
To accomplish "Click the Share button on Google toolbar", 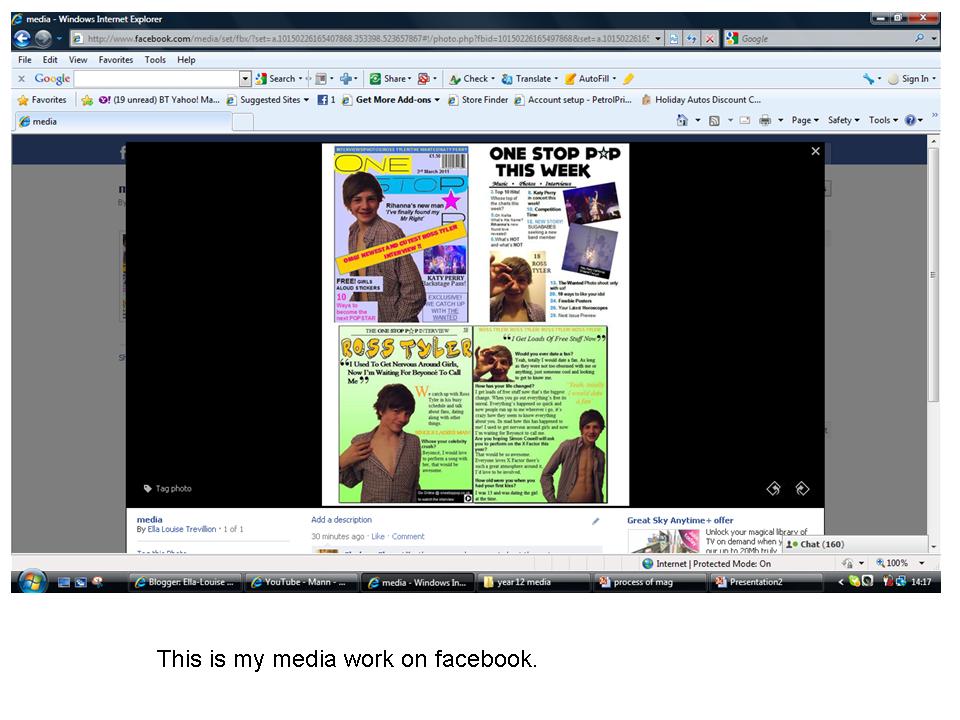I will click(x=390, y=78).
